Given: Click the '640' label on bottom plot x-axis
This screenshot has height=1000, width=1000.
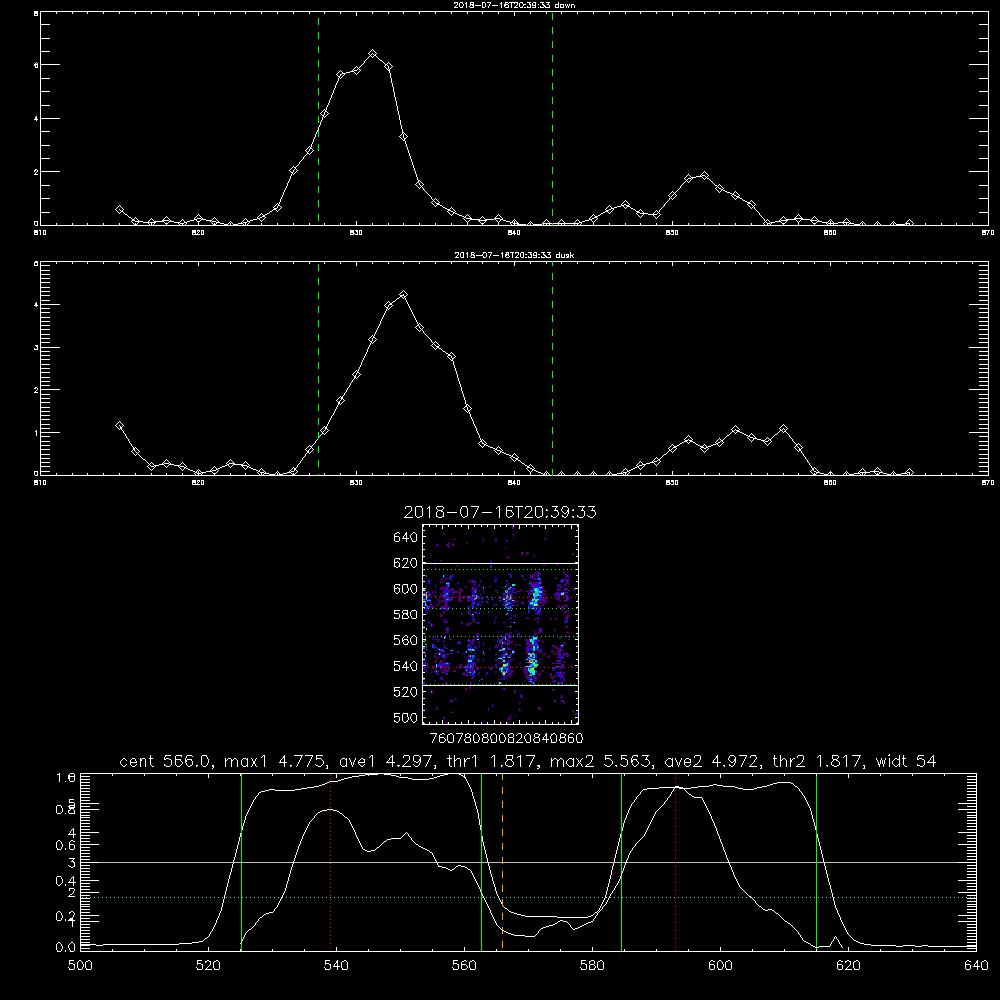Looking at the screenshot, I should coord(976,966).
